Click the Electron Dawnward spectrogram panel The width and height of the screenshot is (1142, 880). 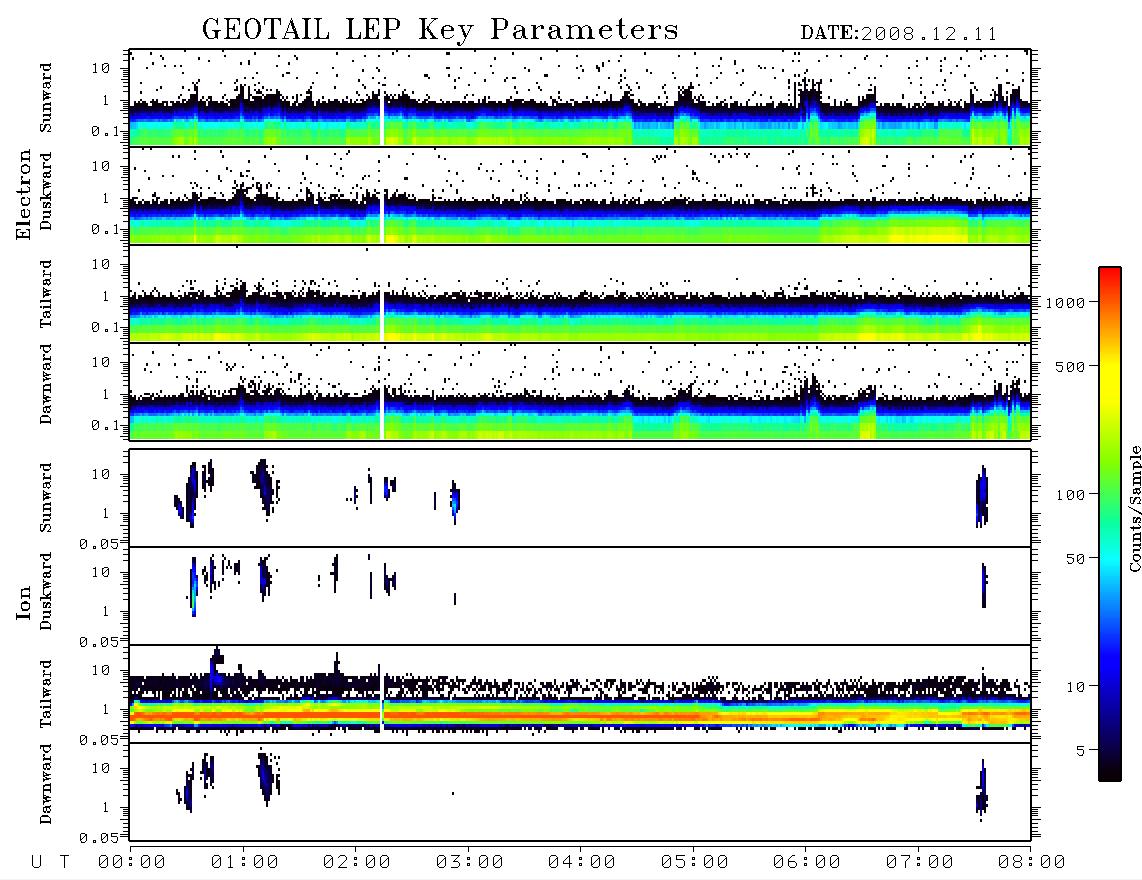[580, 392]
